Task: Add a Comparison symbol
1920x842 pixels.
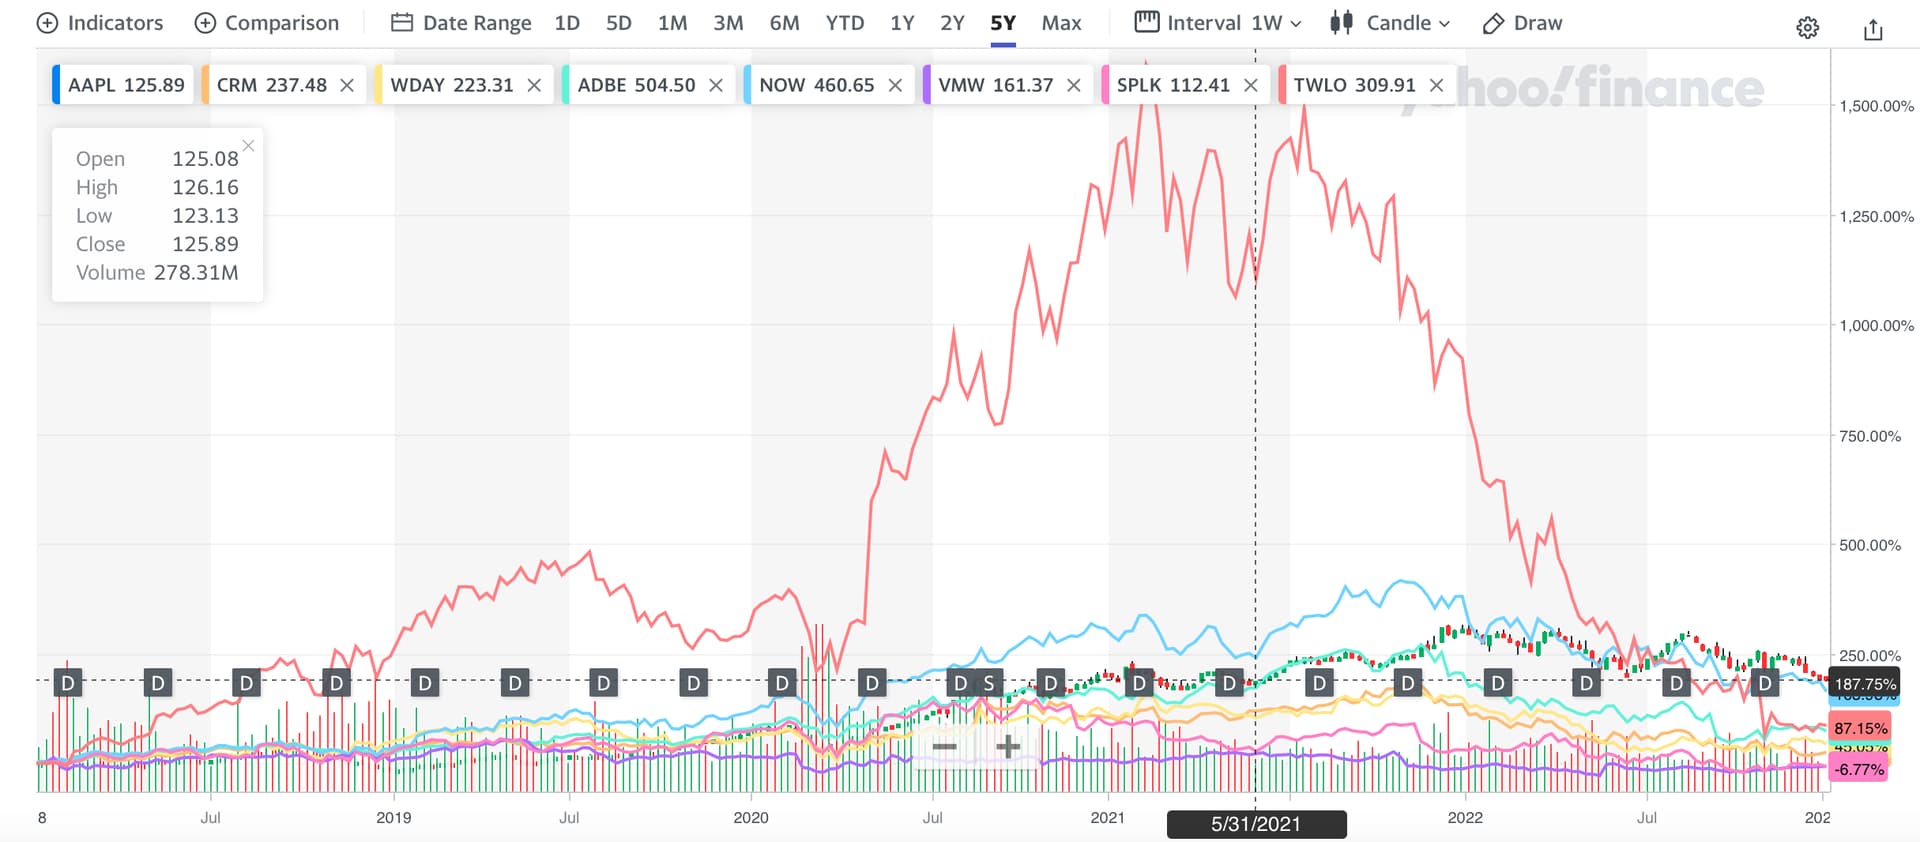Action: click(x=267, y=23)
